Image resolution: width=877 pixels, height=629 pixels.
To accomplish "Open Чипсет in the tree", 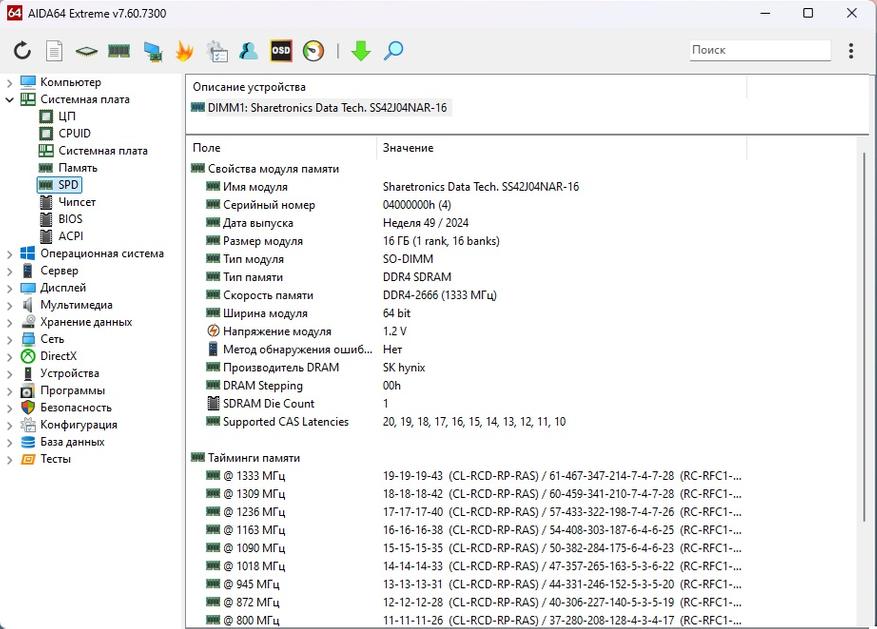I will pyautogui.click(x=68, y=202).
